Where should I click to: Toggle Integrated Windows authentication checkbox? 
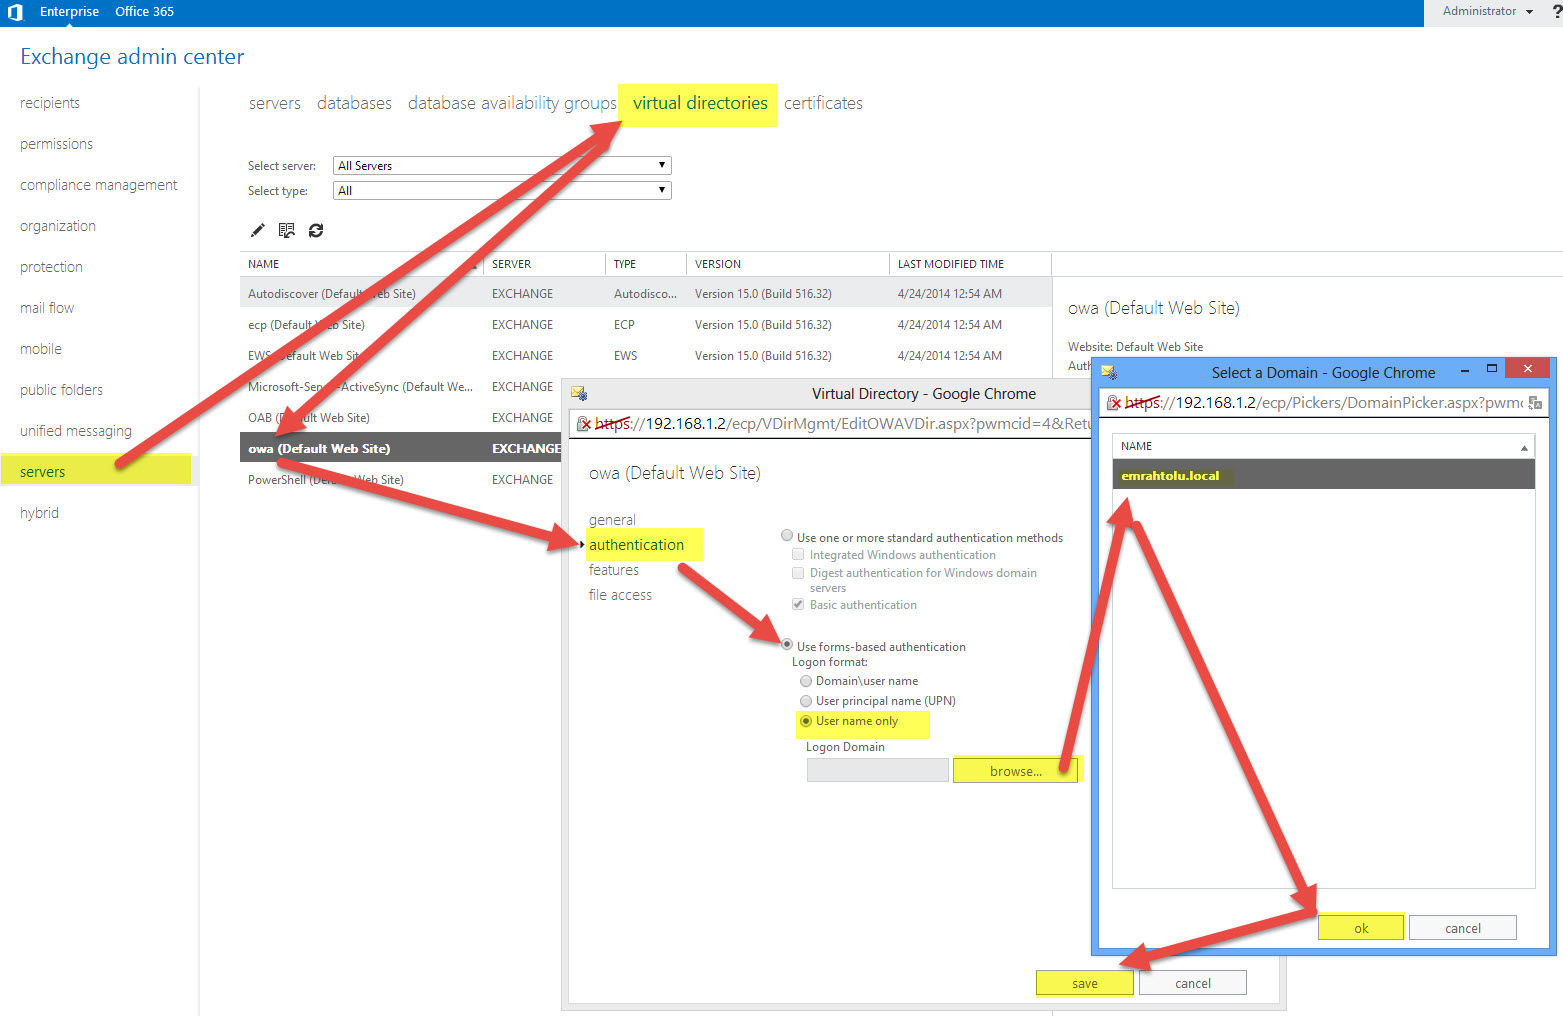(798, 554)
